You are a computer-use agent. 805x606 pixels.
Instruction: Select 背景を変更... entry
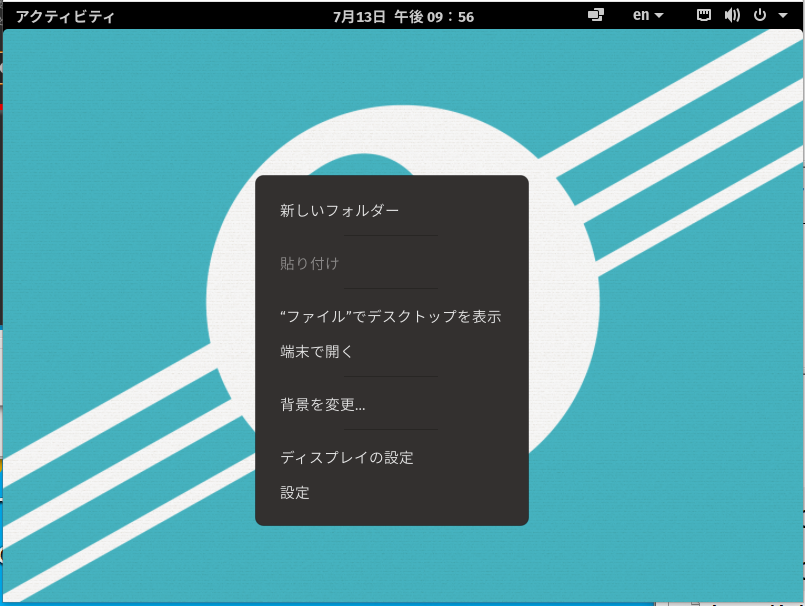392,404
